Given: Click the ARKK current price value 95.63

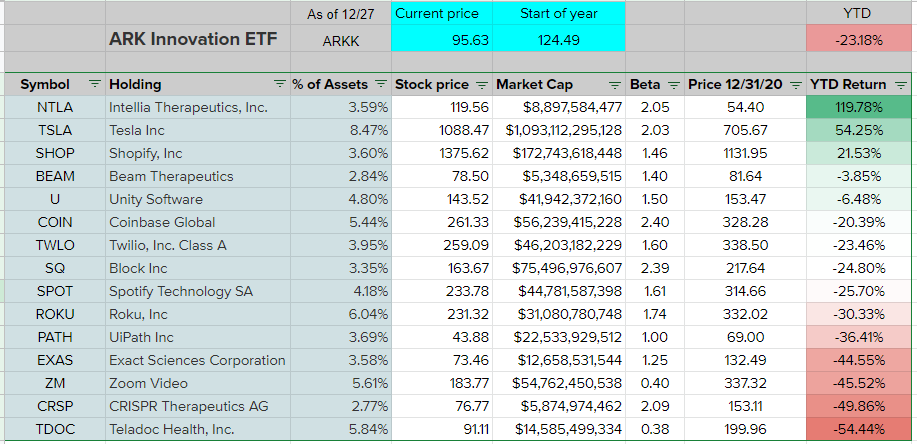Looking at the screenshot, I should point(437,41).
